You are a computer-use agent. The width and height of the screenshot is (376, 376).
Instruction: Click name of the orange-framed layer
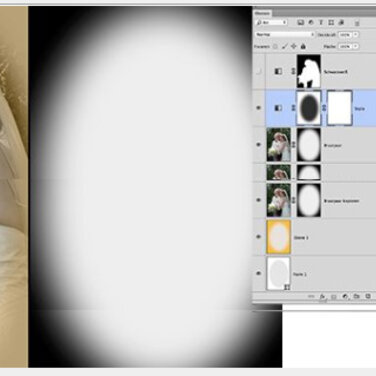click(301, 238)
